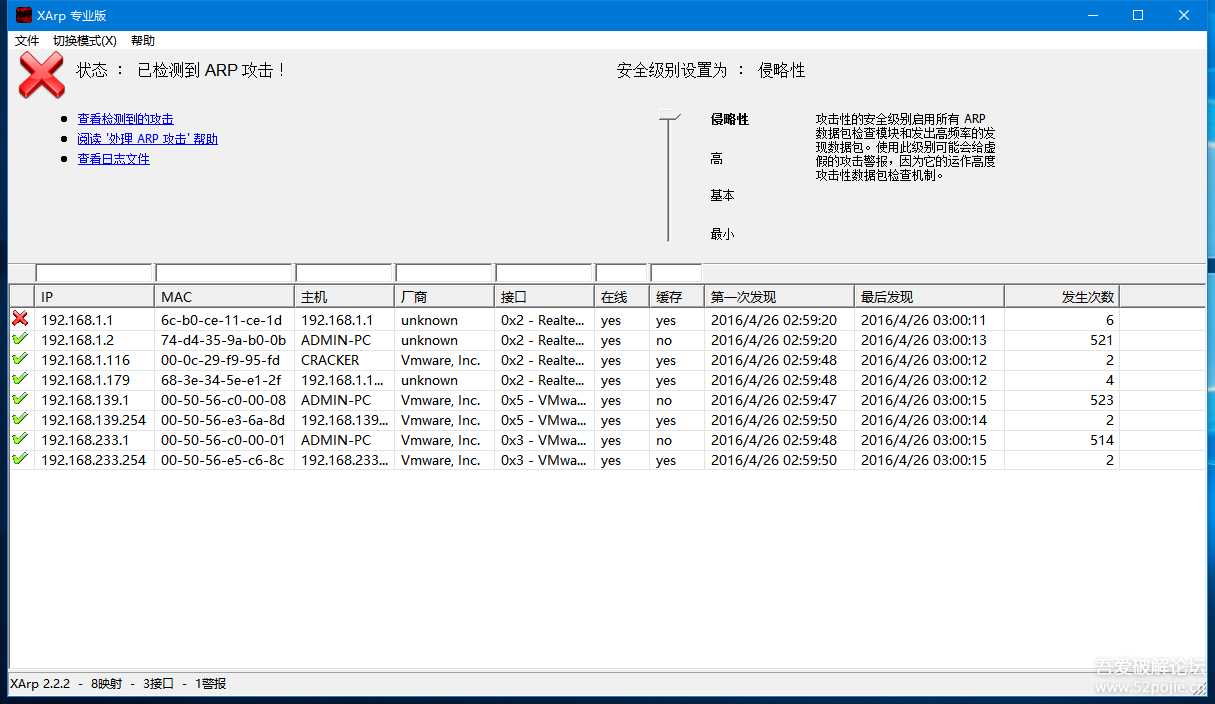Select MAC cell 00-50-56-e5-c6-8c

(222, 460)
